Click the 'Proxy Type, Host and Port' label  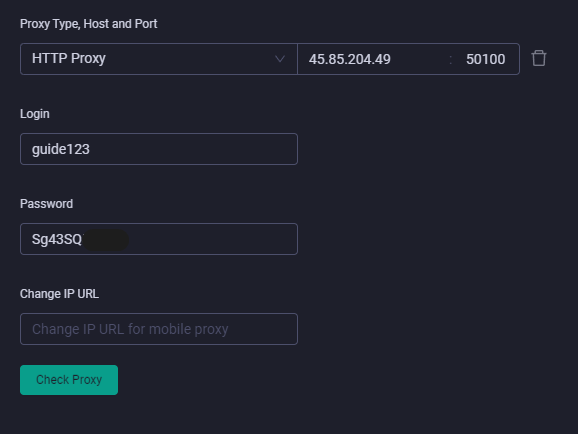(88, 24)
